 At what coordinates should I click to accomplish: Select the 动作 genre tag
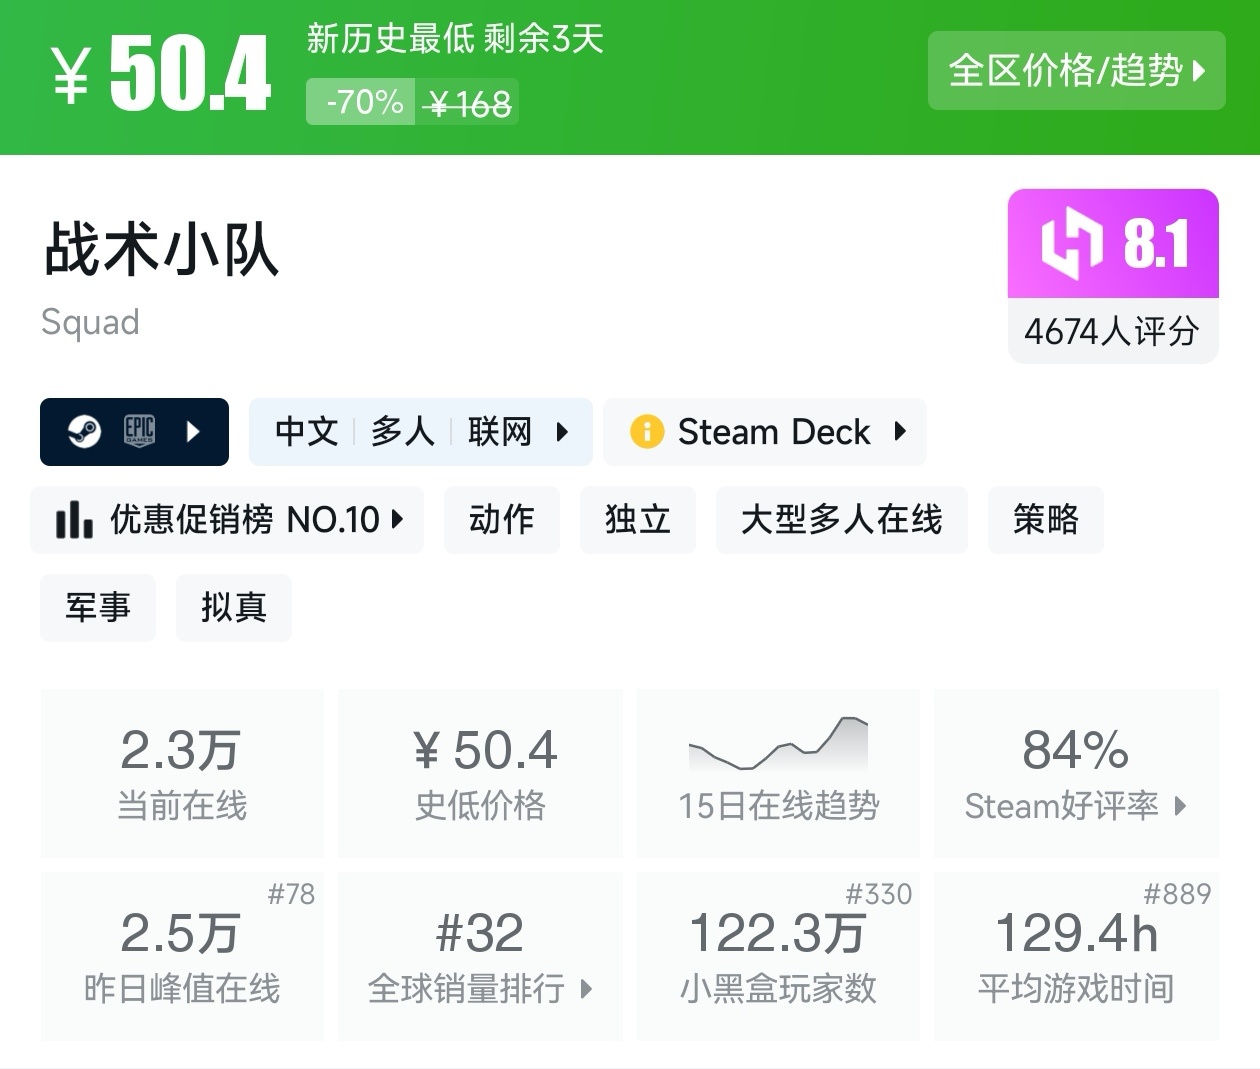click(x=501, y=519)
